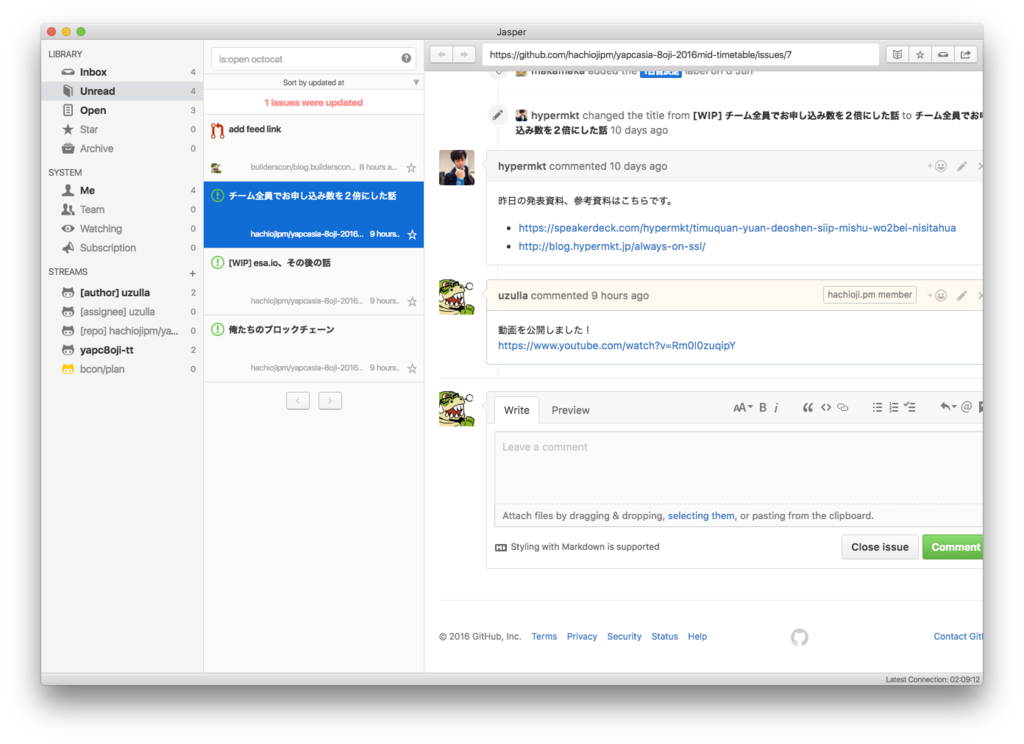Select the Me system stream

point(122,190)
